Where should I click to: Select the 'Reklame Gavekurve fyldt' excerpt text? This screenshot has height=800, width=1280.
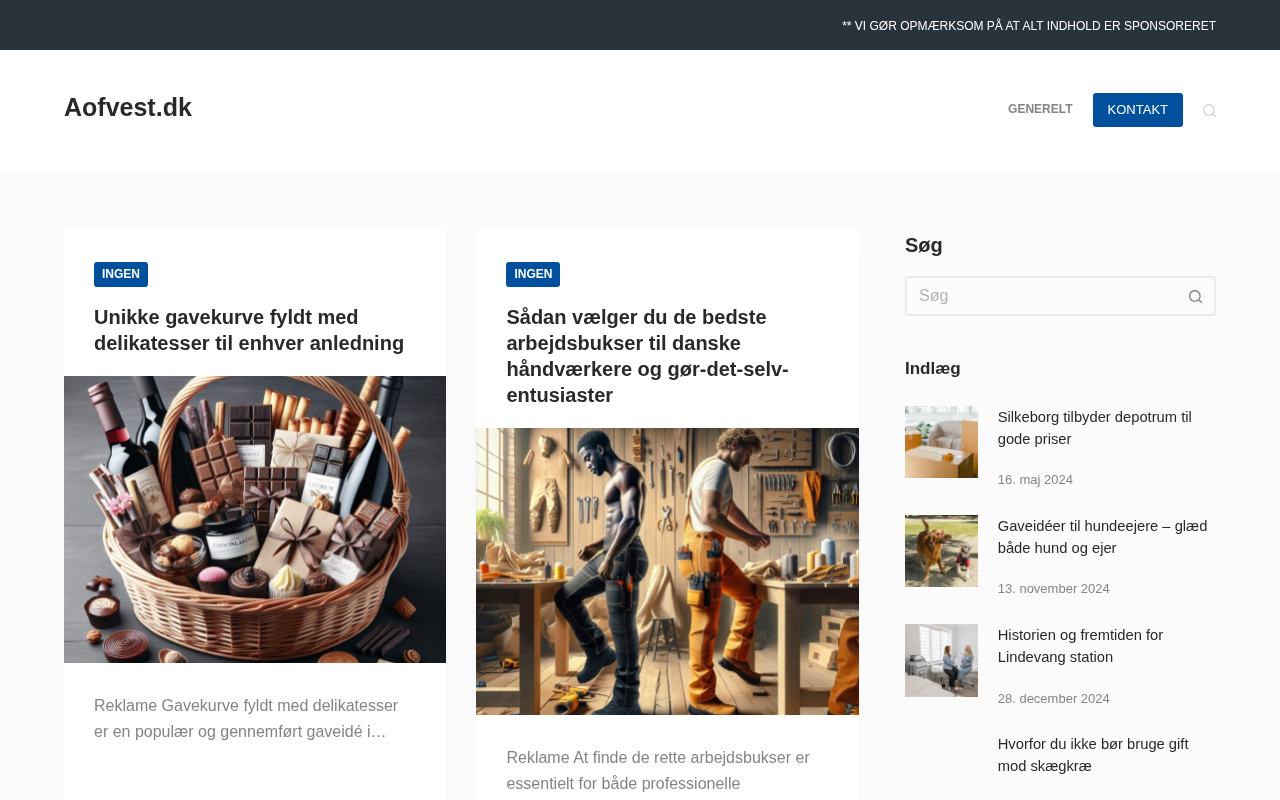[246, 719]
